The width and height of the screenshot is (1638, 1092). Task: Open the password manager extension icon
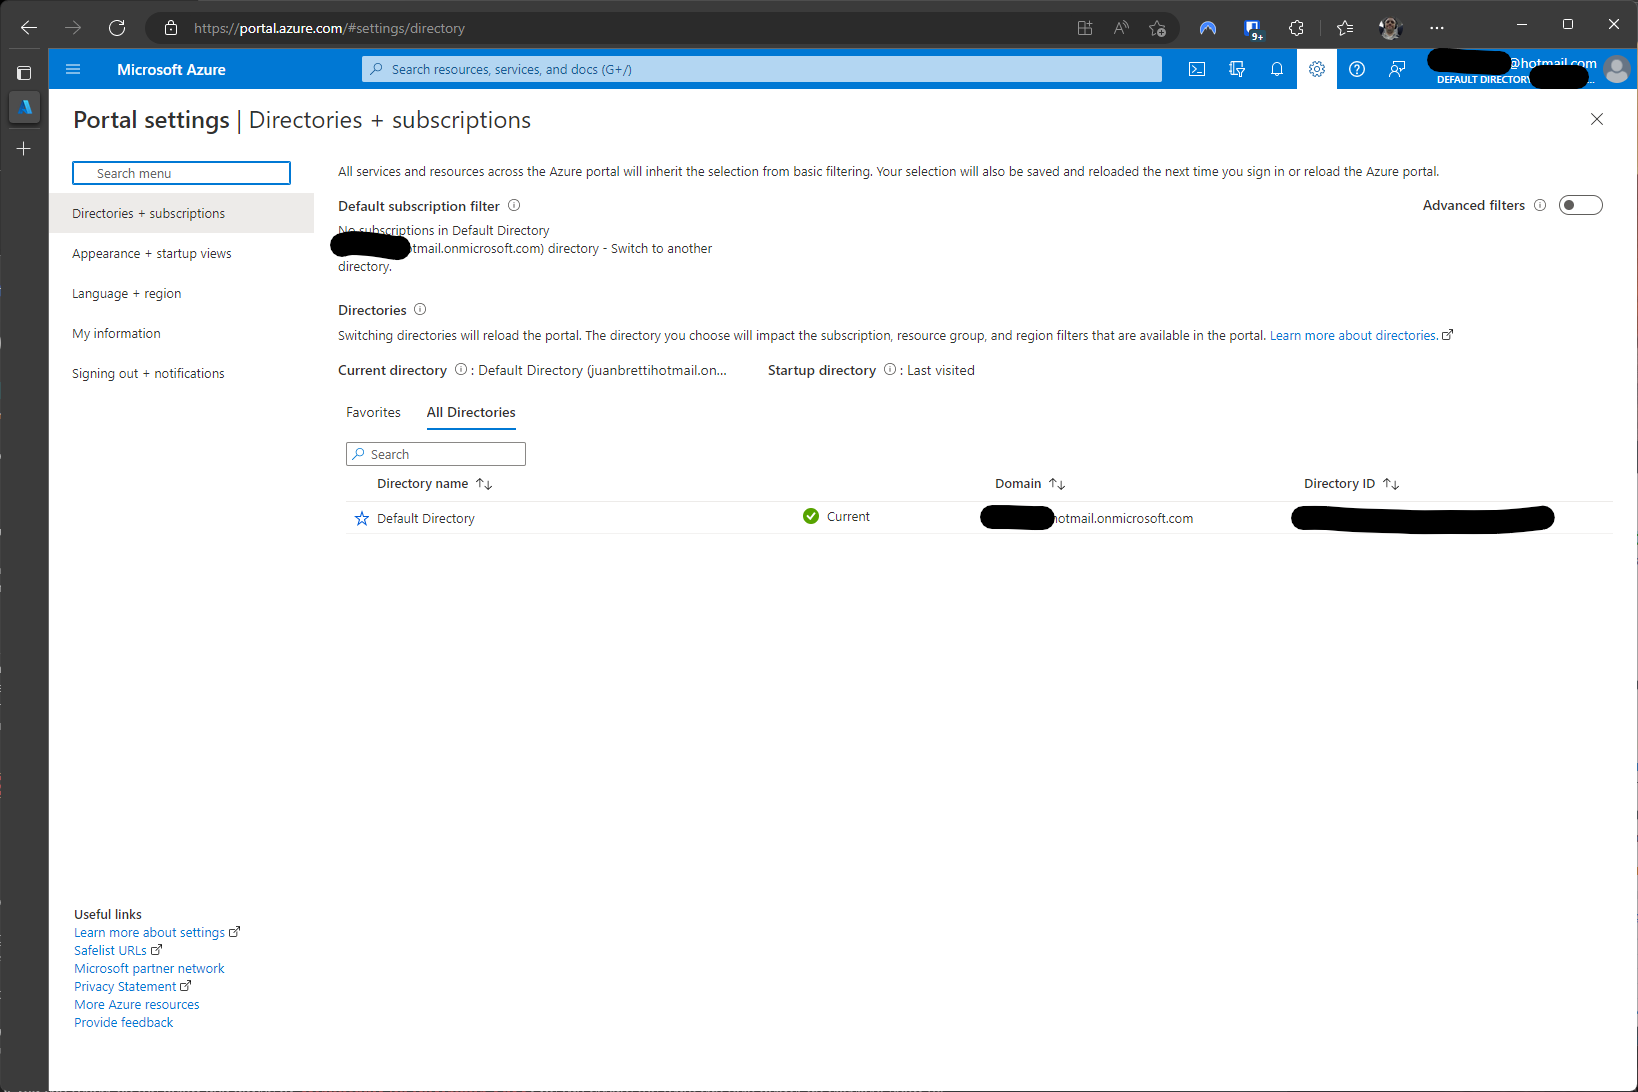[x=1253, y=29]
